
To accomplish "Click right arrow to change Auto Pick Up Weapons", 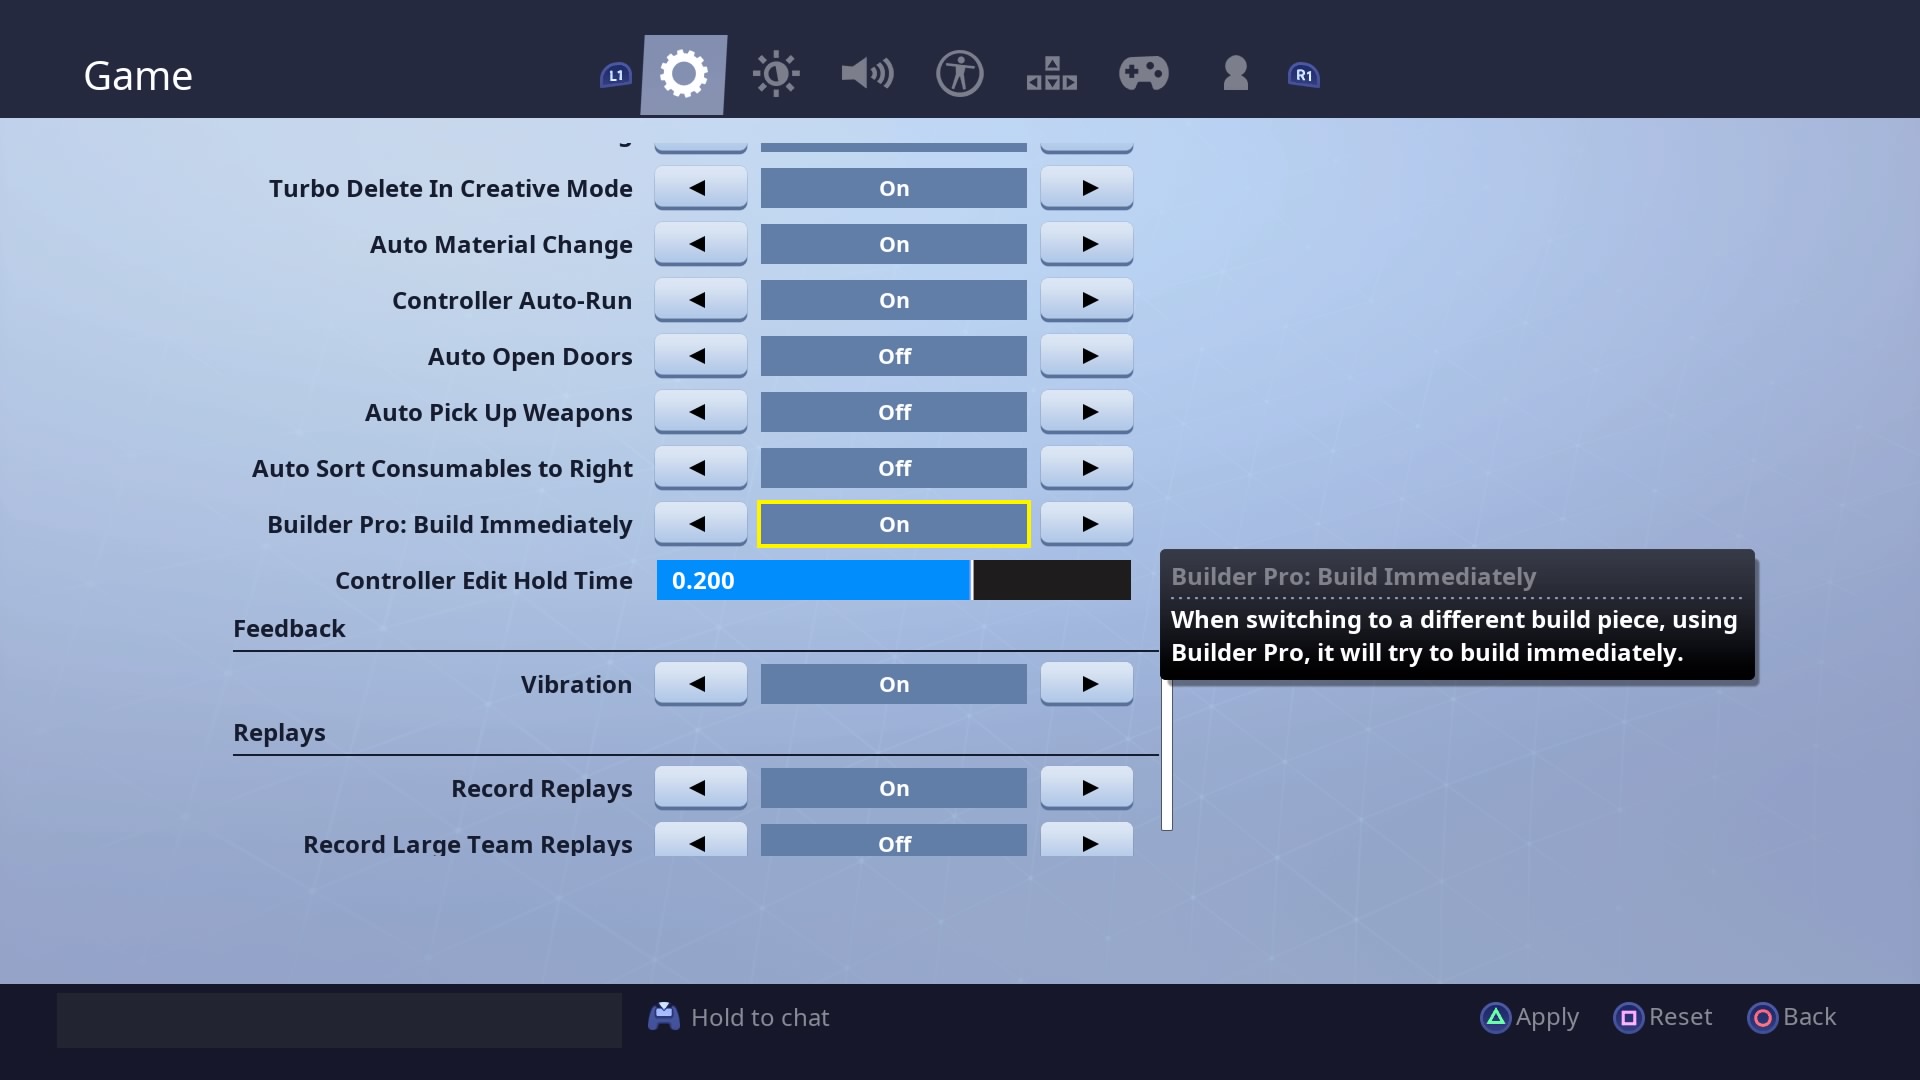I will coord(1087,411).
